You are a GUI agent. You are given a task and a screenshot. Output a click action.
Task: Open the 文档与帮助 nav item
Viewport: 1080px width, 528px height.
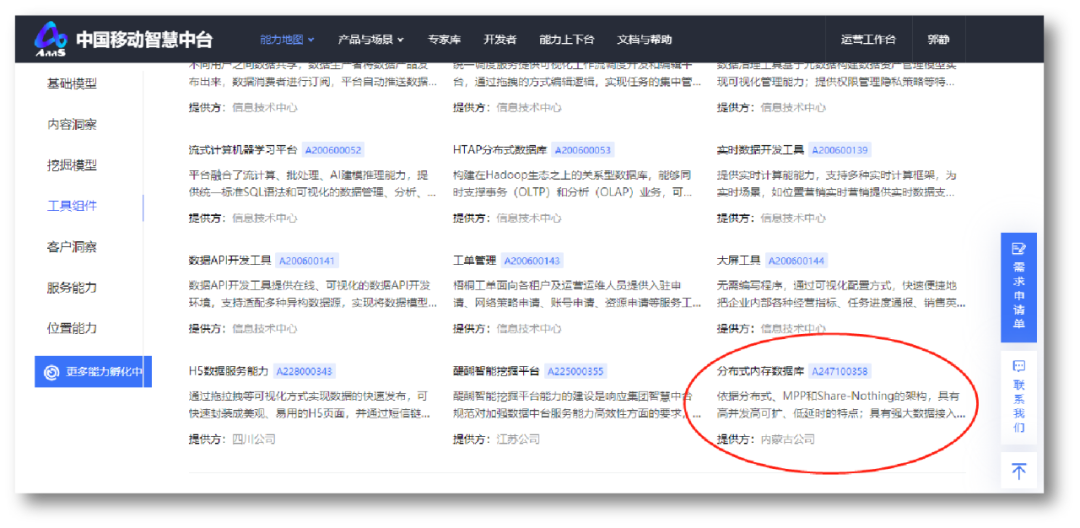pyautogui.click(x=644, y=39)
